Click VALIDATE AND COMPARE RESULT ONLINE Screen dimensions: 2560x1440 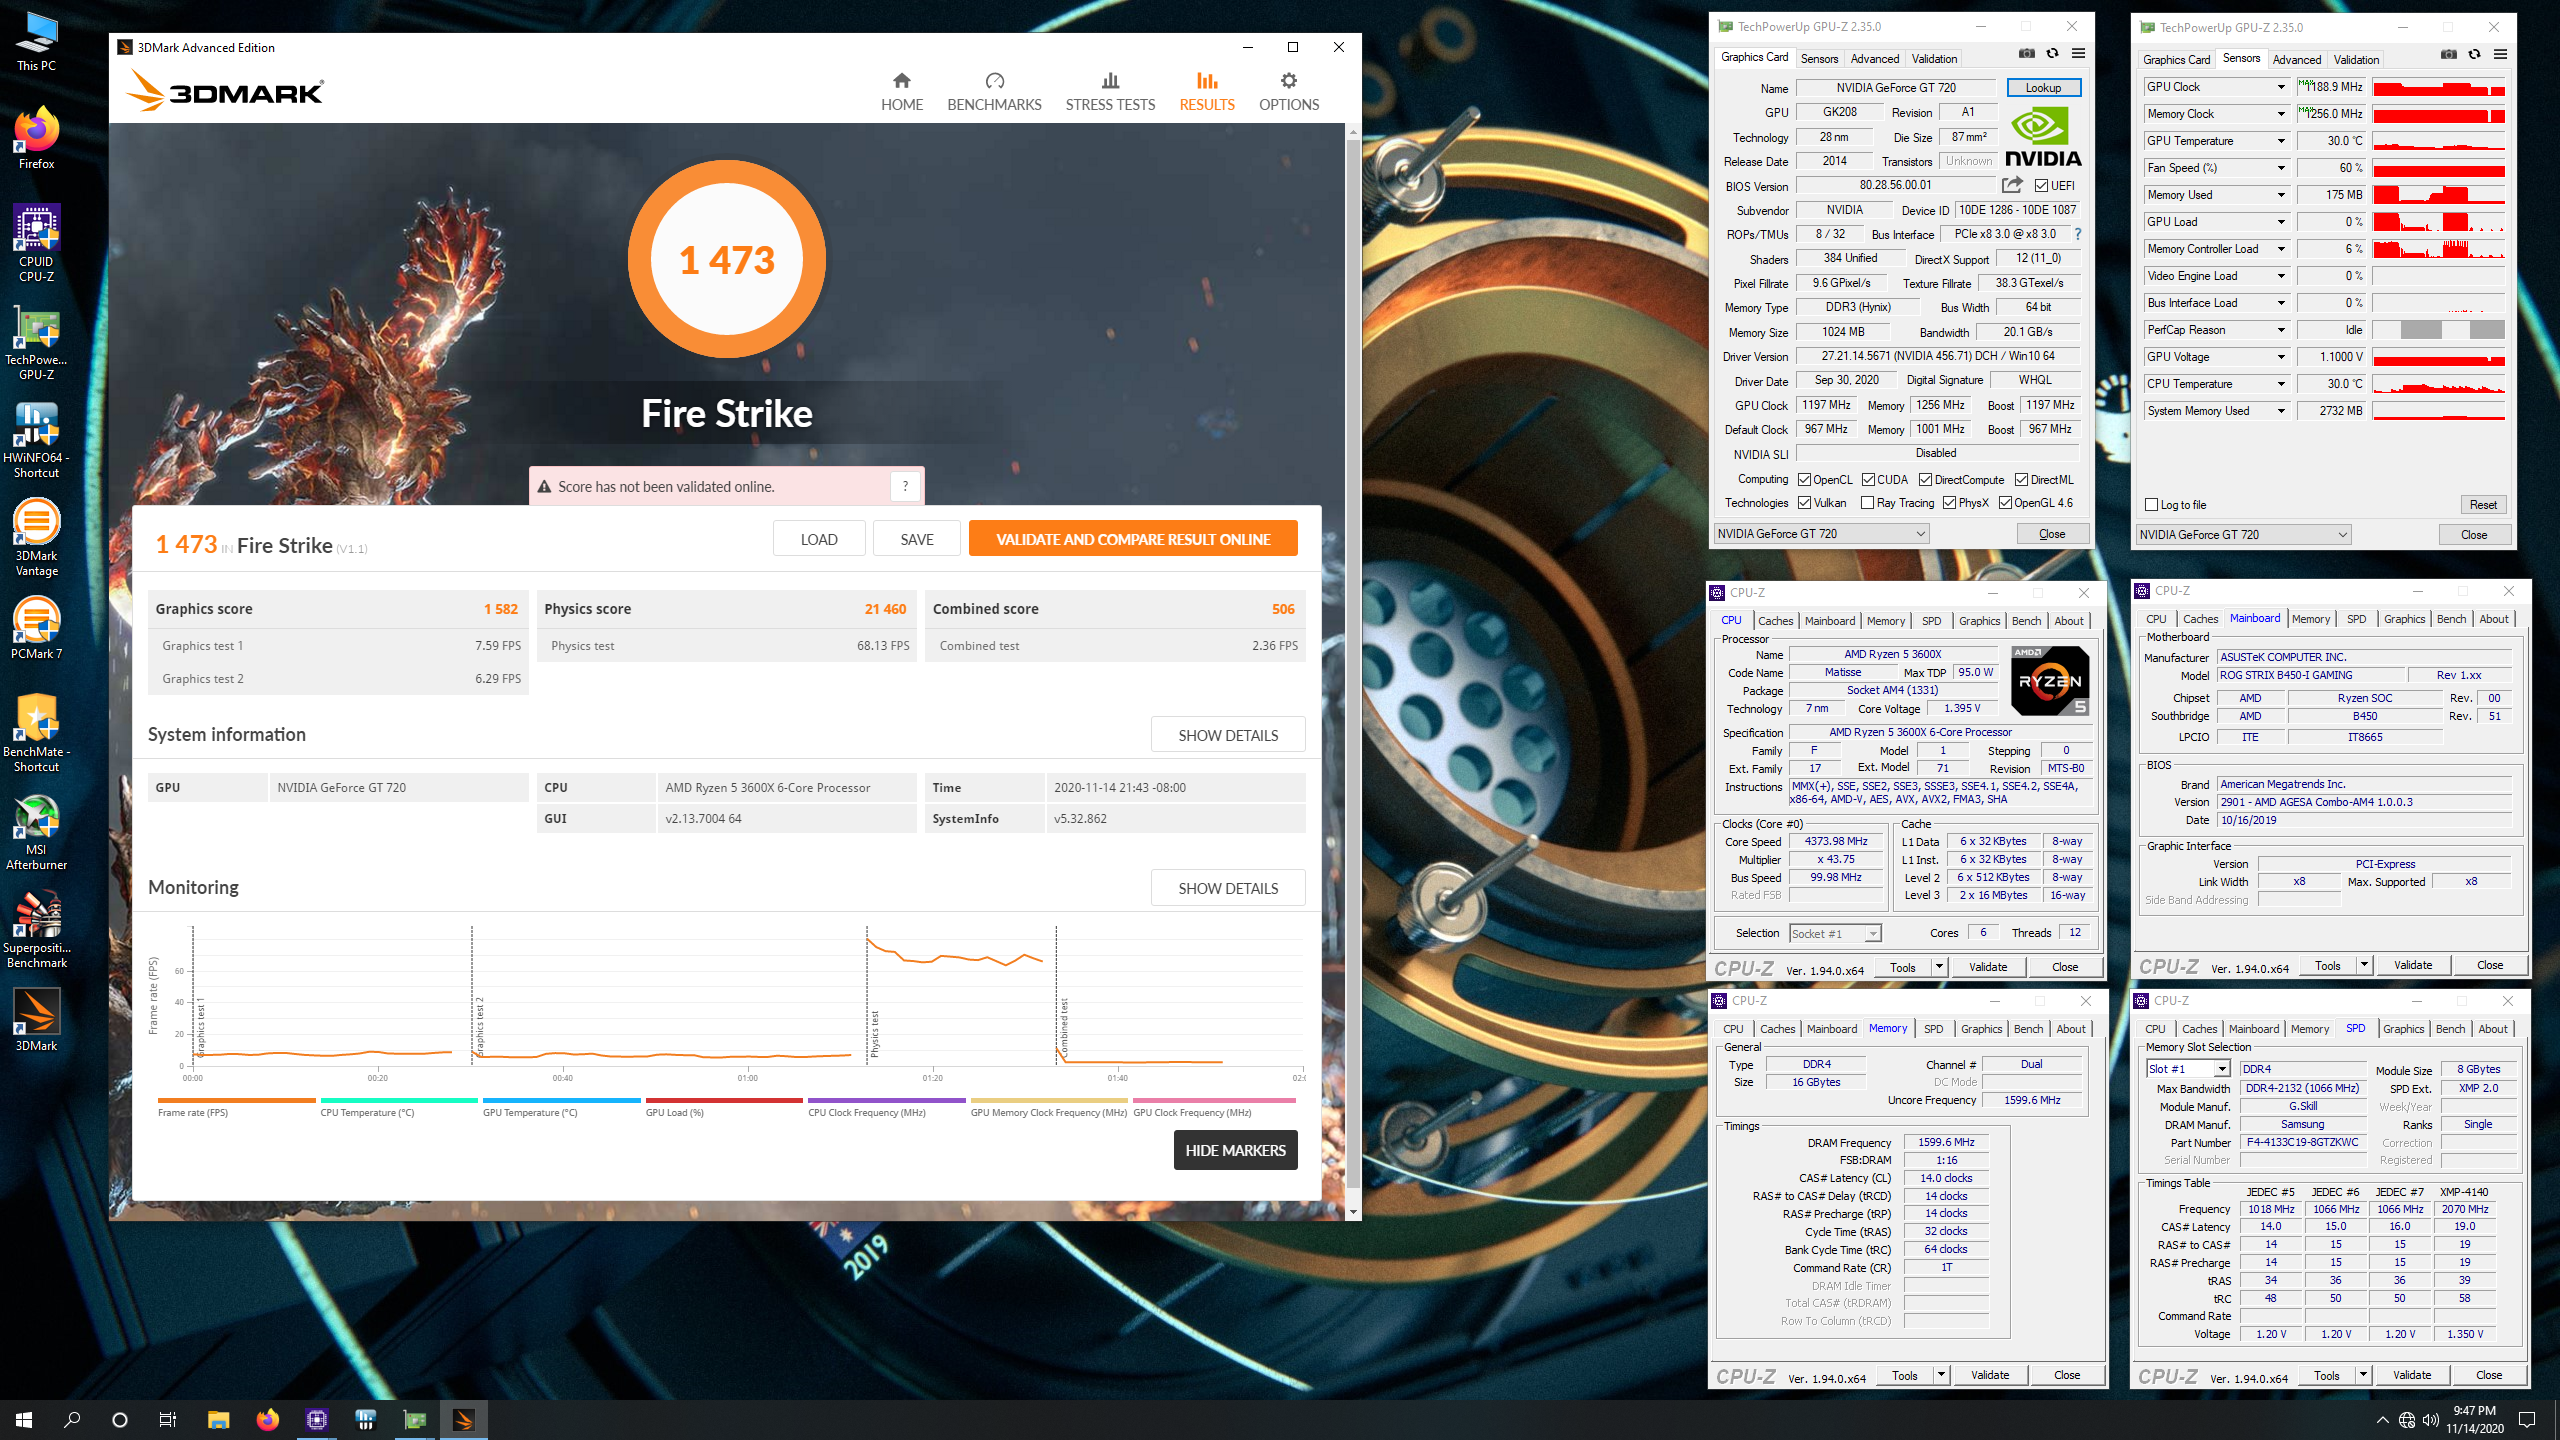(x=1133, y=539)
